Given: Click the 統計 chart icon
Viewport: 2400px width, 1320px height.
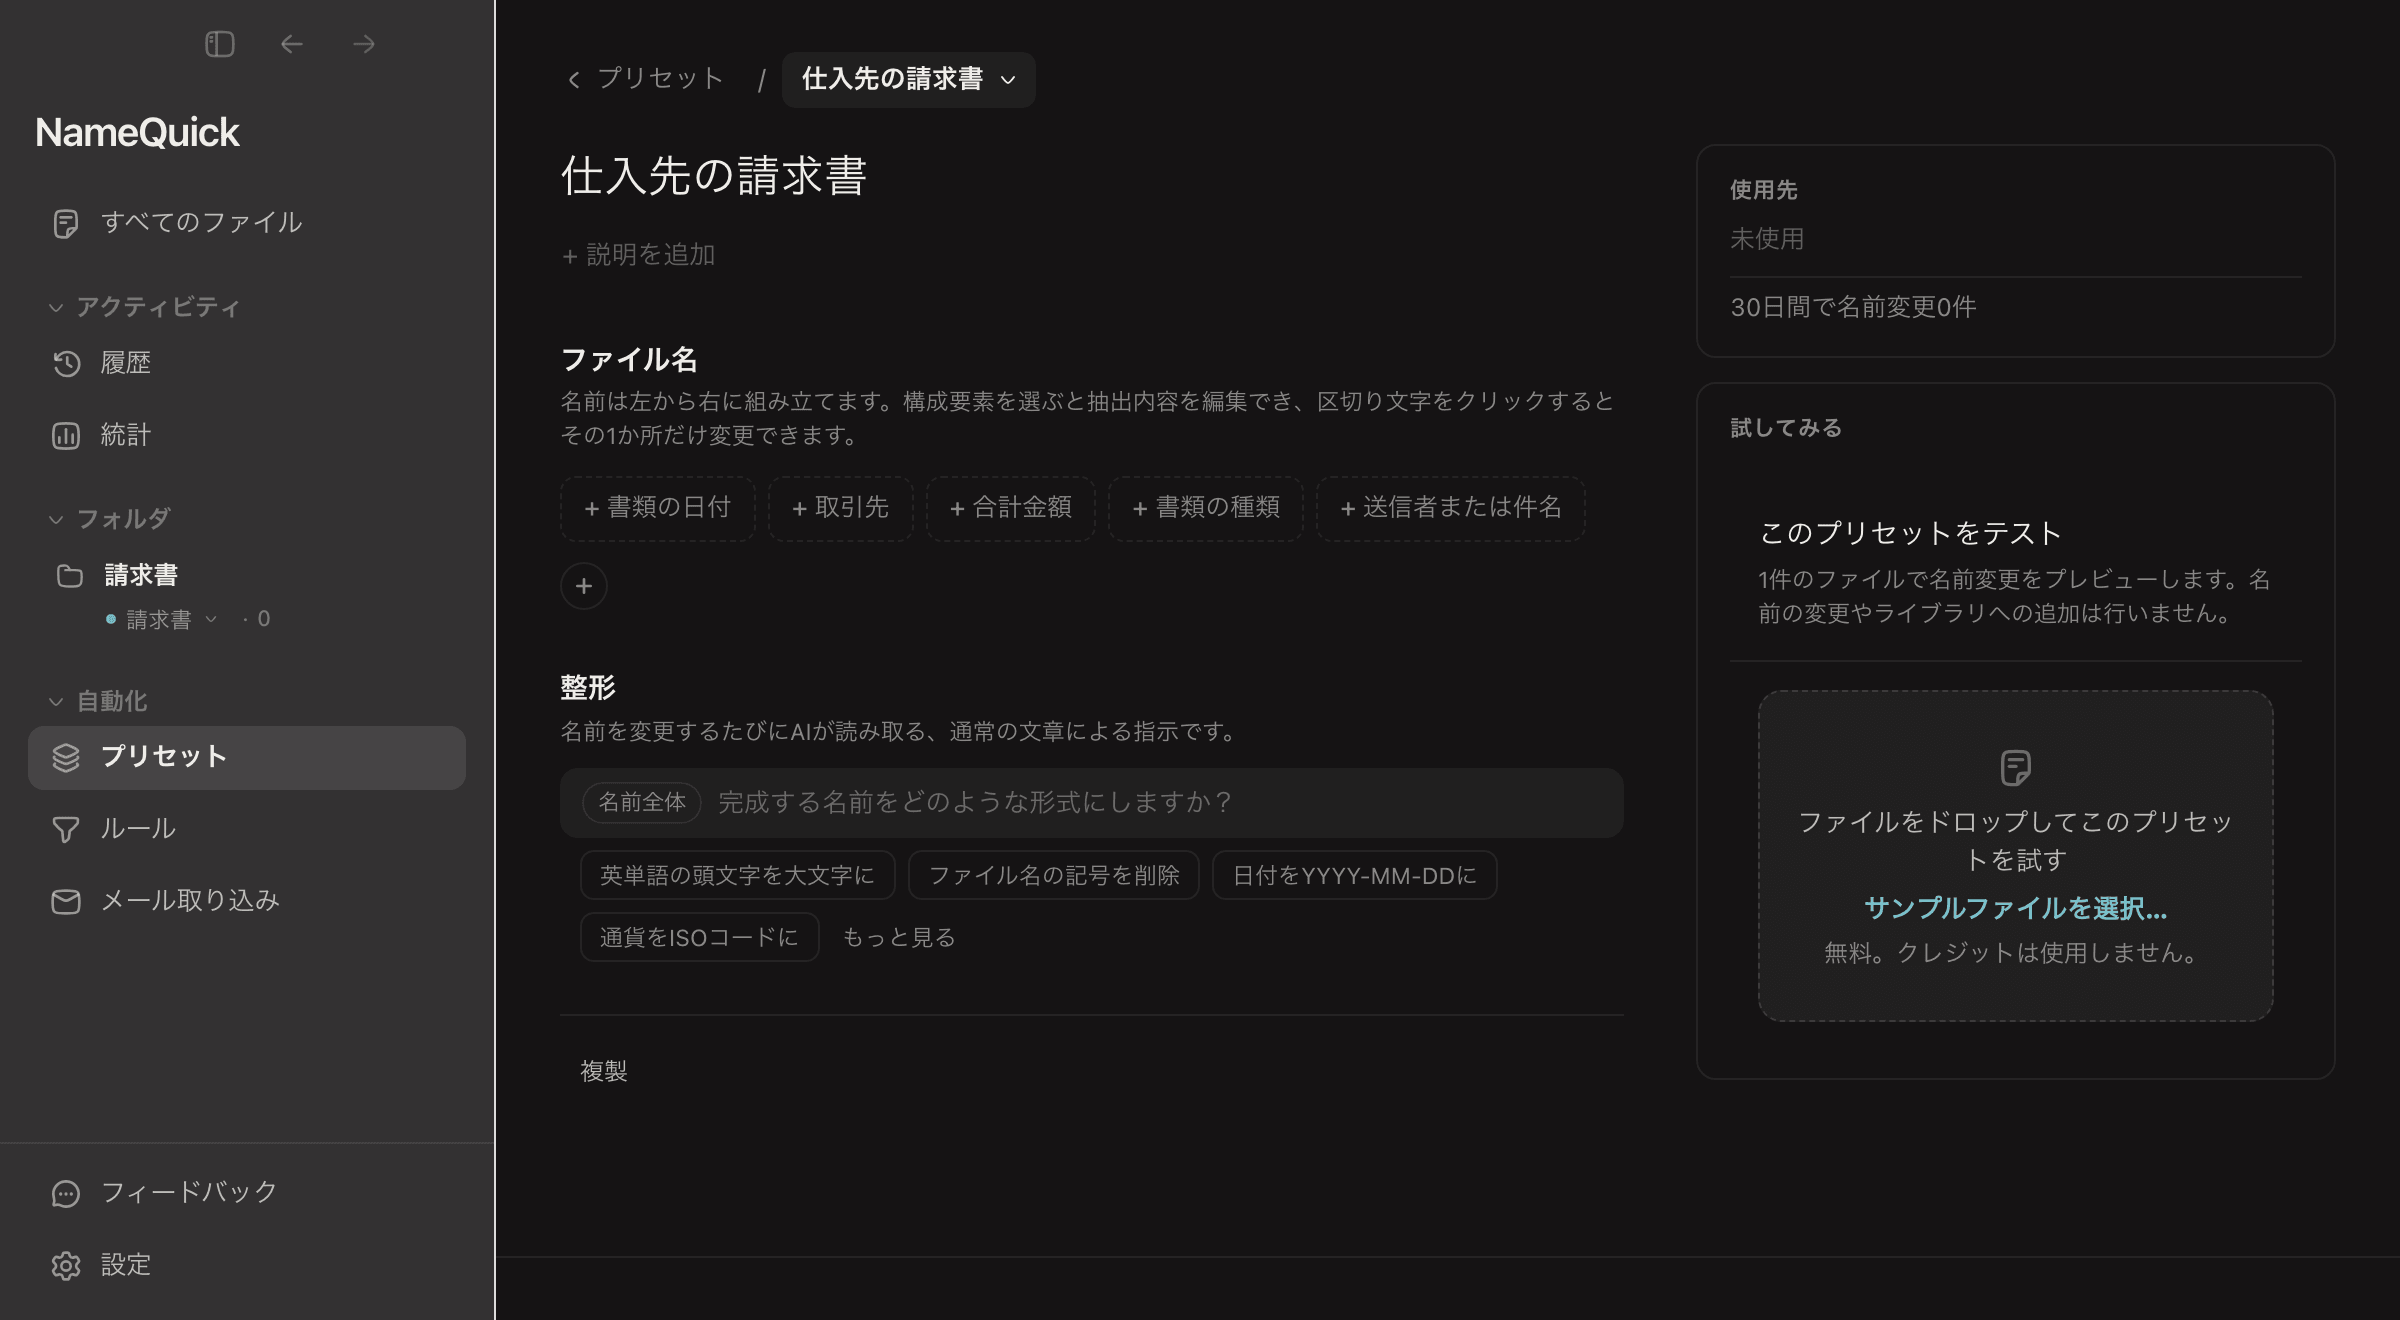Looking at the screenshot, I should pos(66,435).
